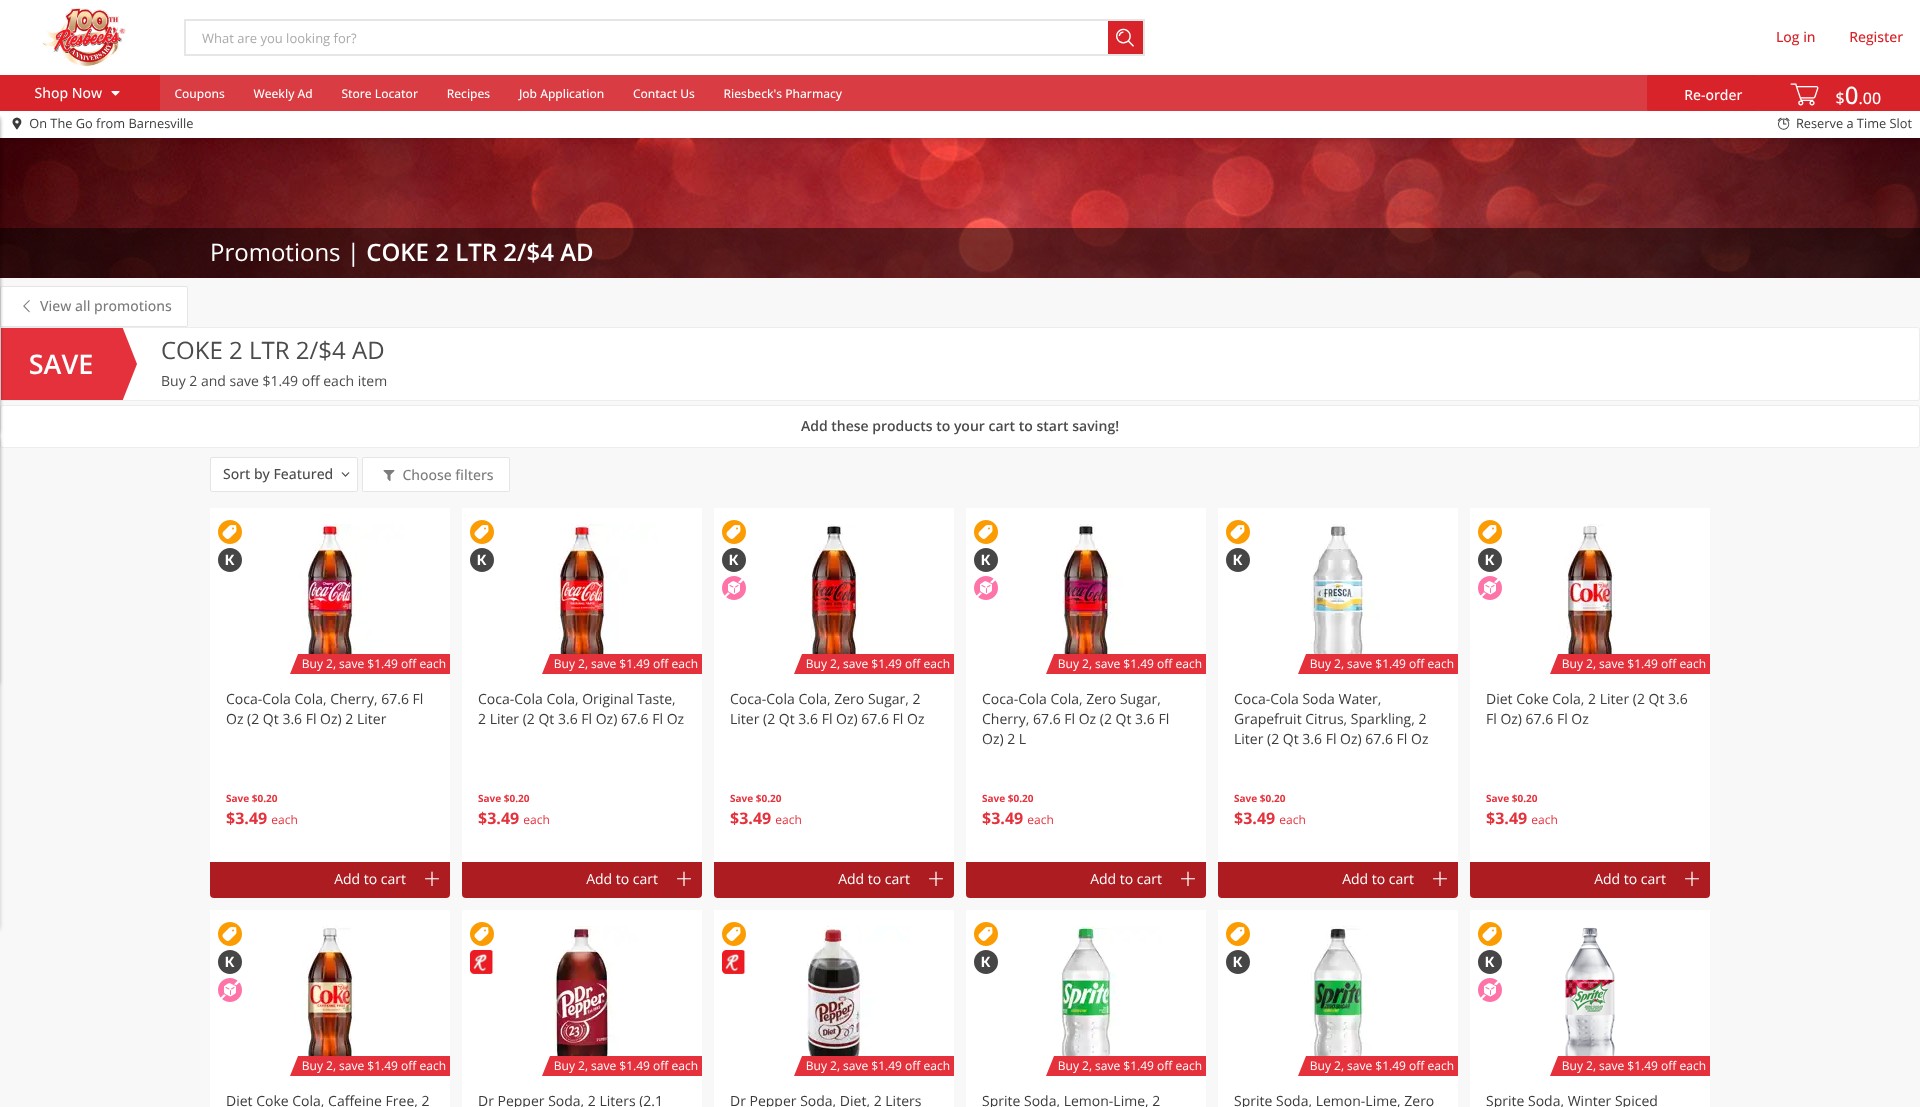This screenshot has width=1920, height=1107.
Task: Open the Shop Now dropdown menu
Action: (78, 93)
